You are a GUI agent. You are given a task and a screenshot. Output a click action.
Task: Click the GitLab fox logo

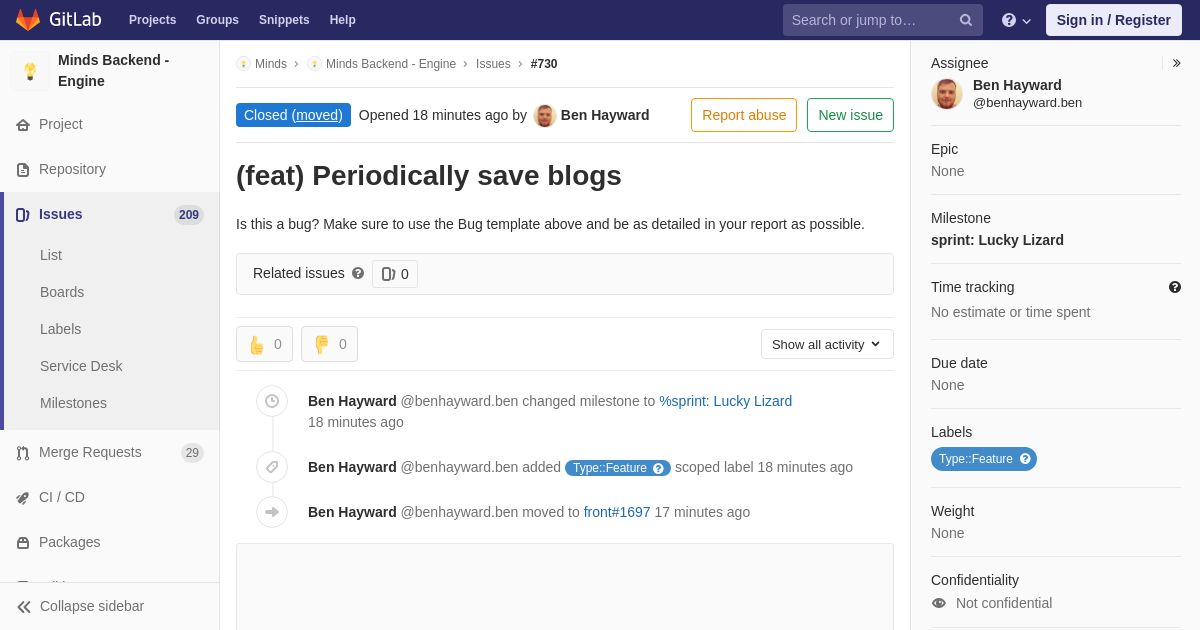pos(28,20)
